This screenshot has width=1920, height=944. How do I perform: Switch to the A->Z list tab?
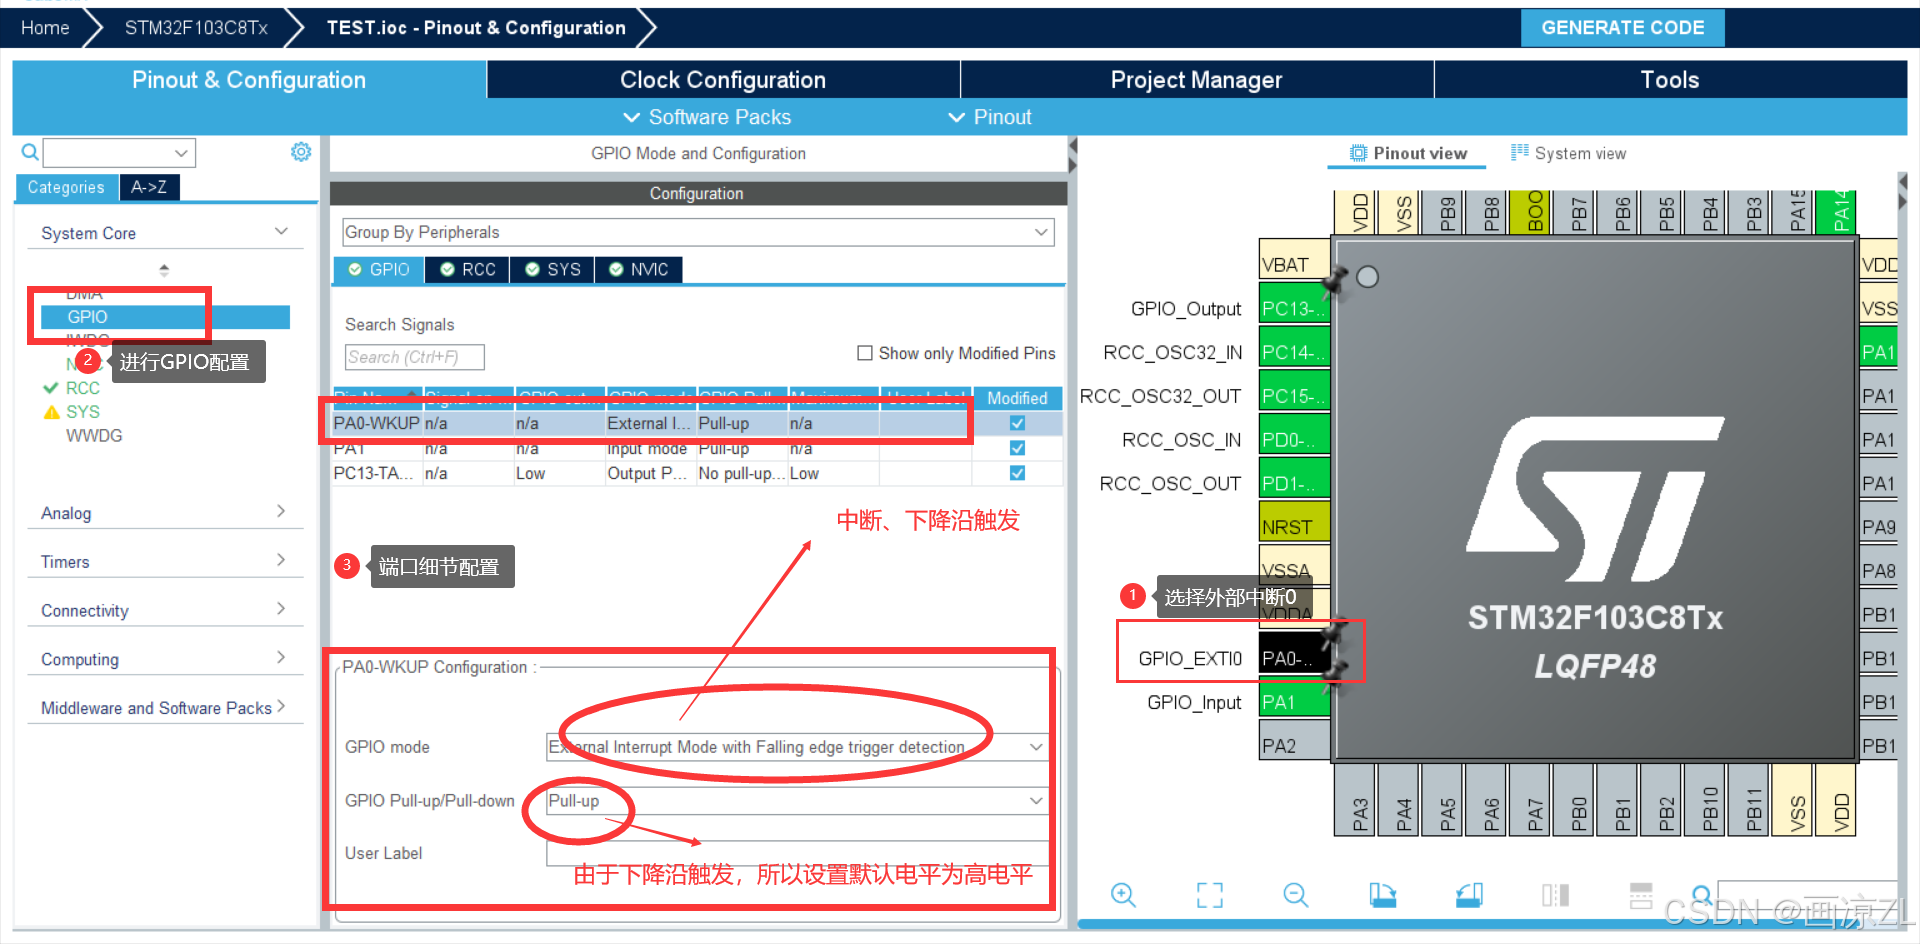(149, 187)
